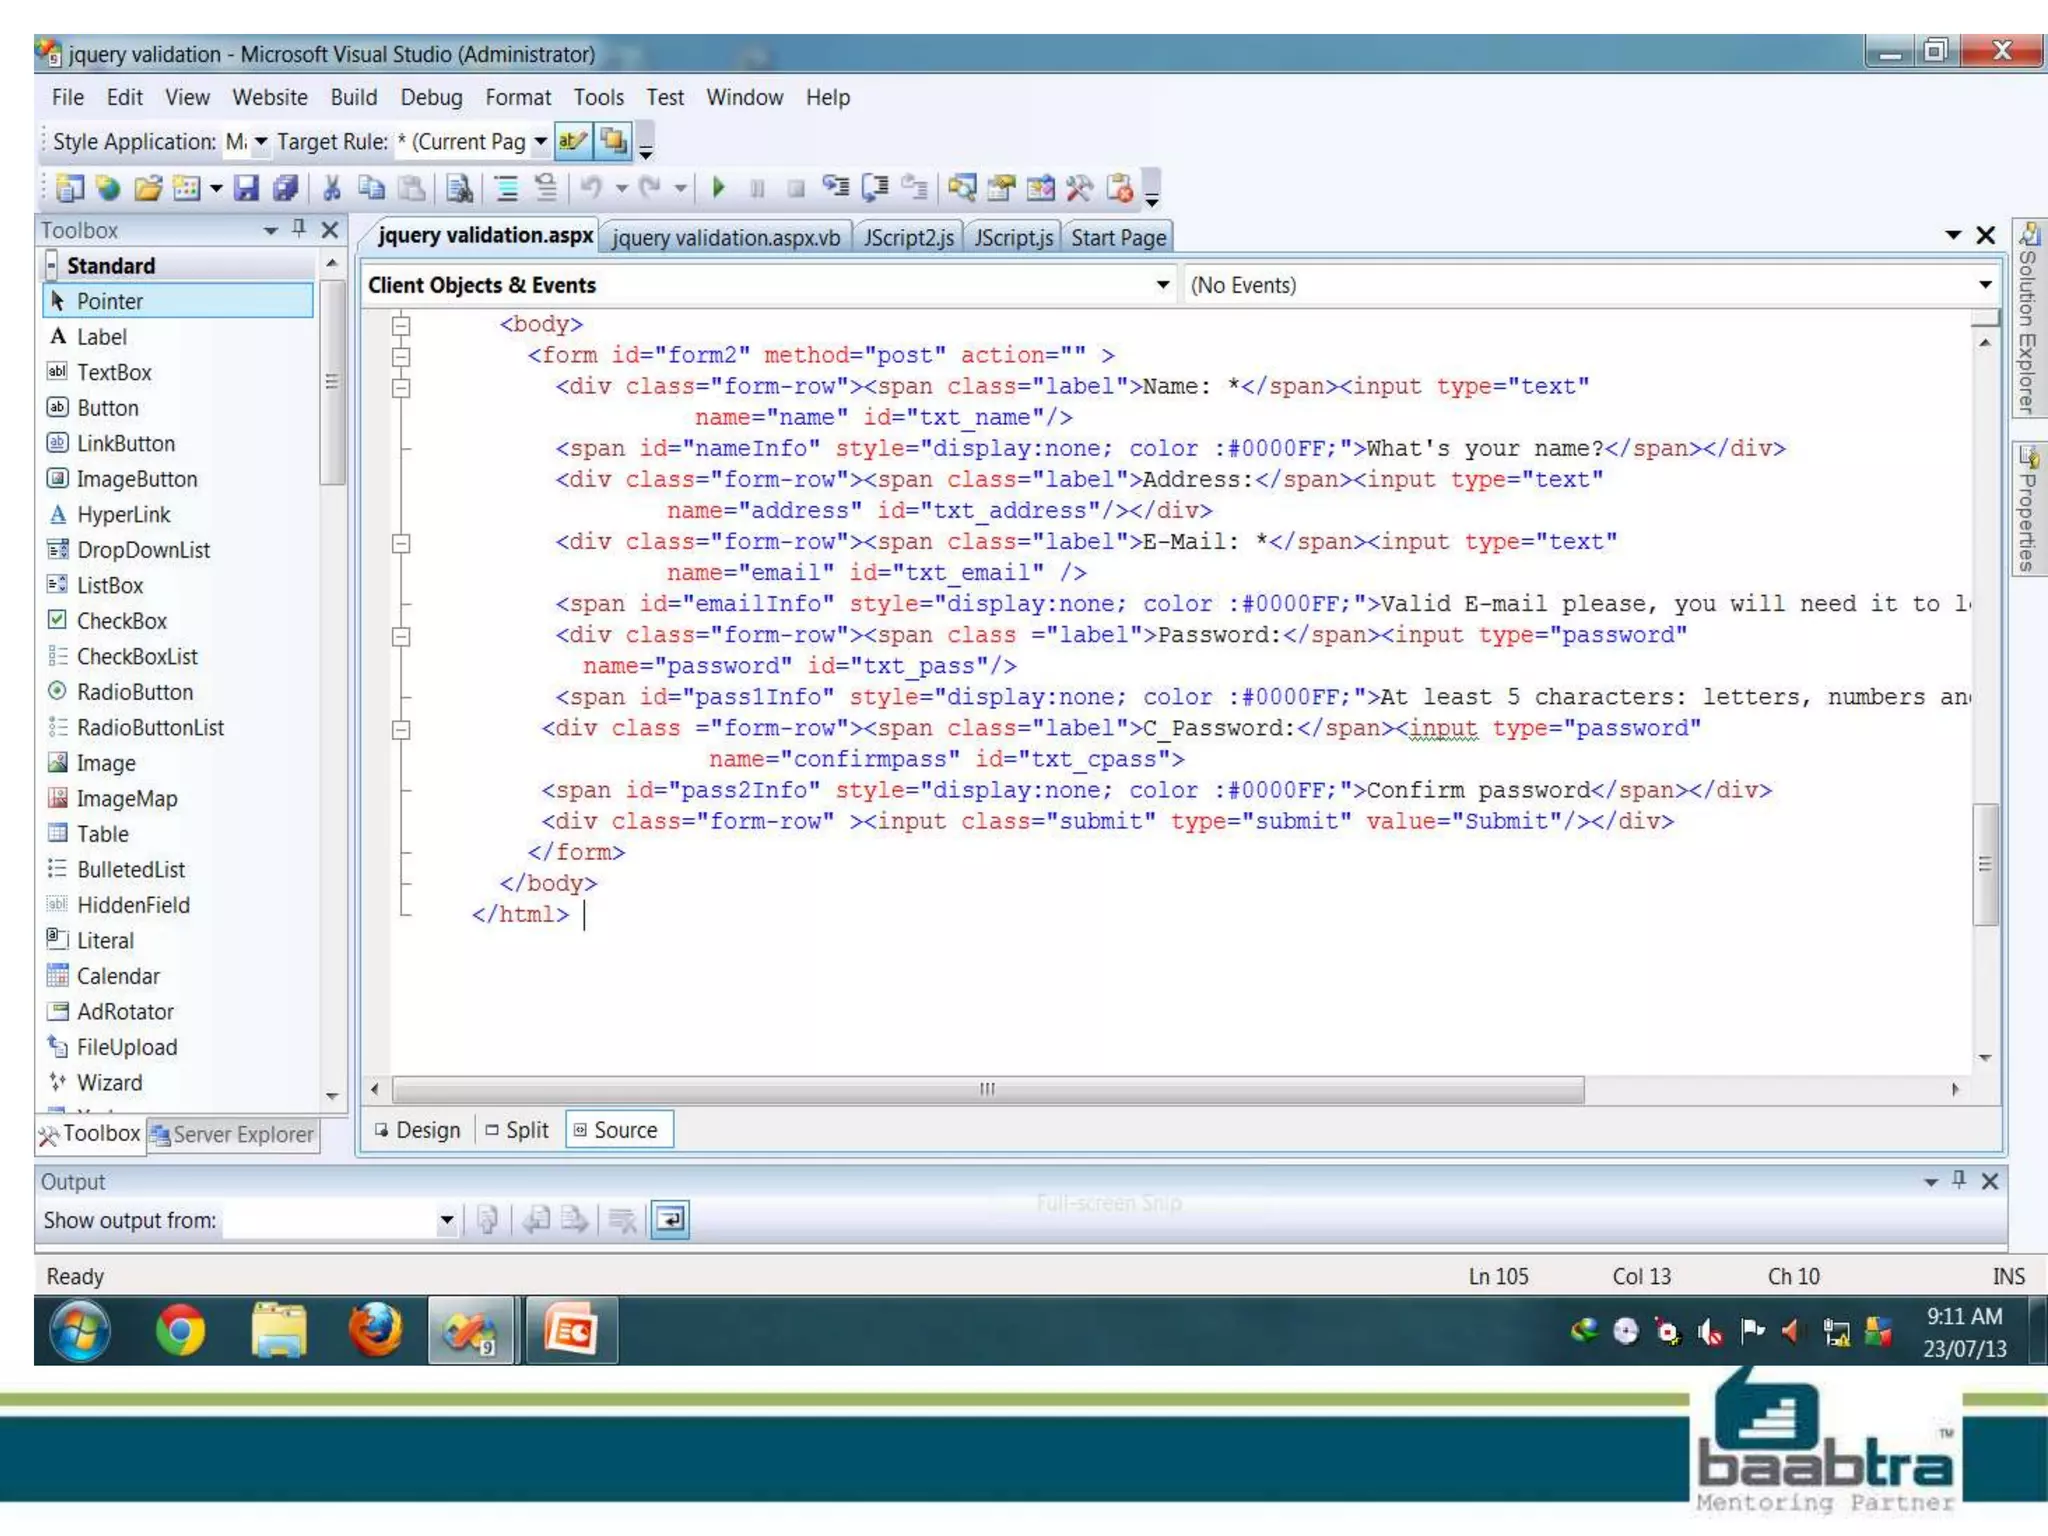This screenshot has width=2048, height=1536.
Task: Toggle word wrap in Output pane
Action: [670, 1219]
